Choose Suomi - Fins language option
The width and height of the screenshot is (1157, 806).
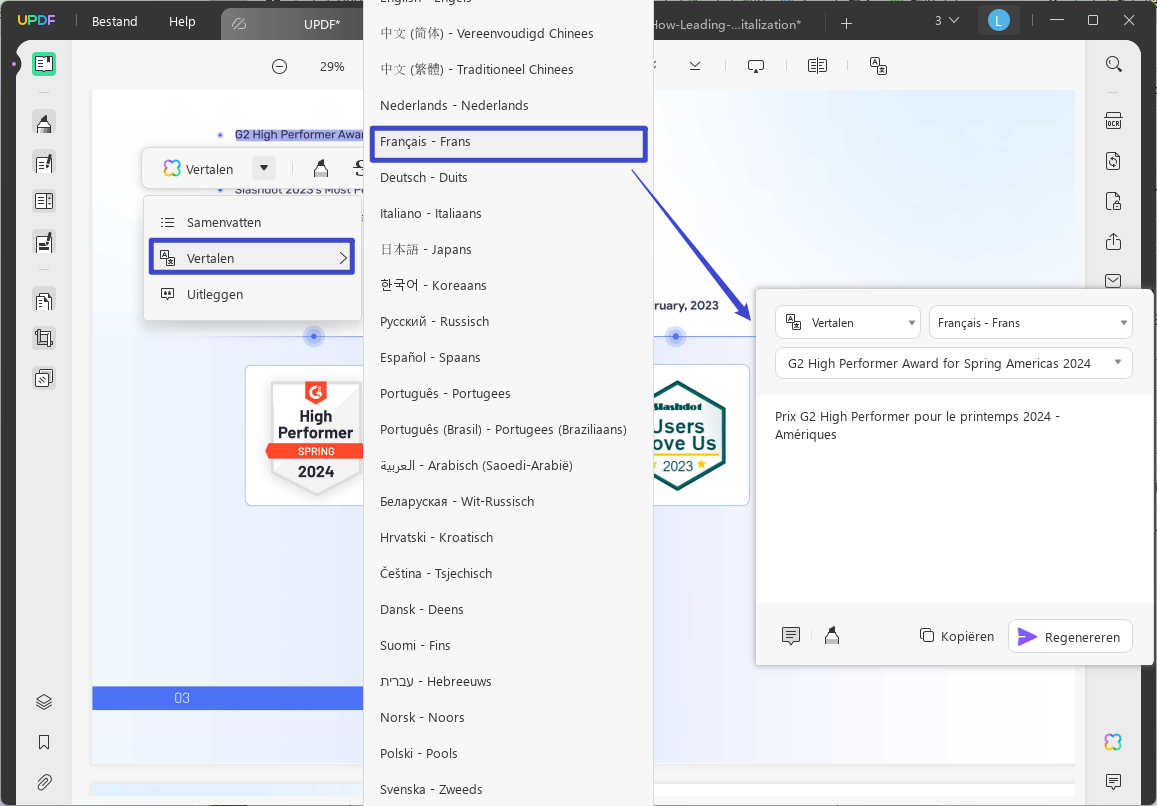(x=508, y=645)
